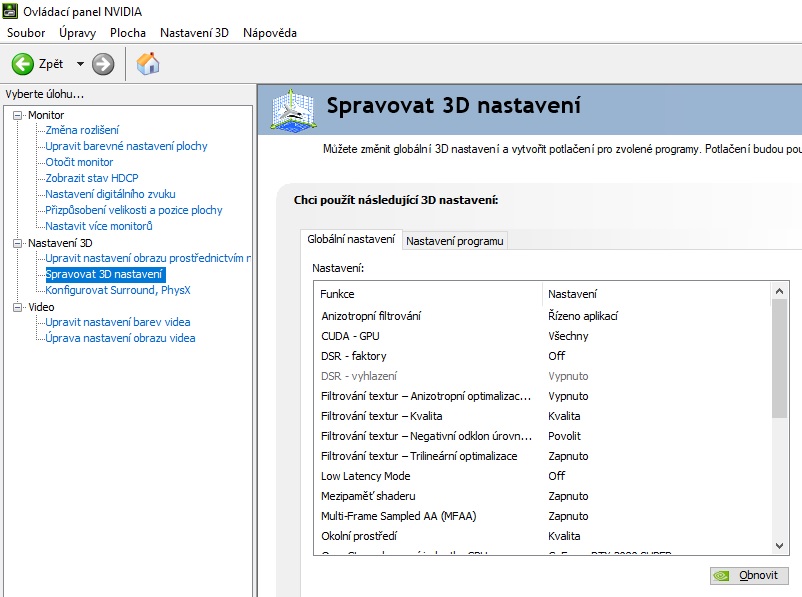Select Upravit nastavení barev videa
Viewport: 802px width, 597px height.
click(x=117, y=322)
